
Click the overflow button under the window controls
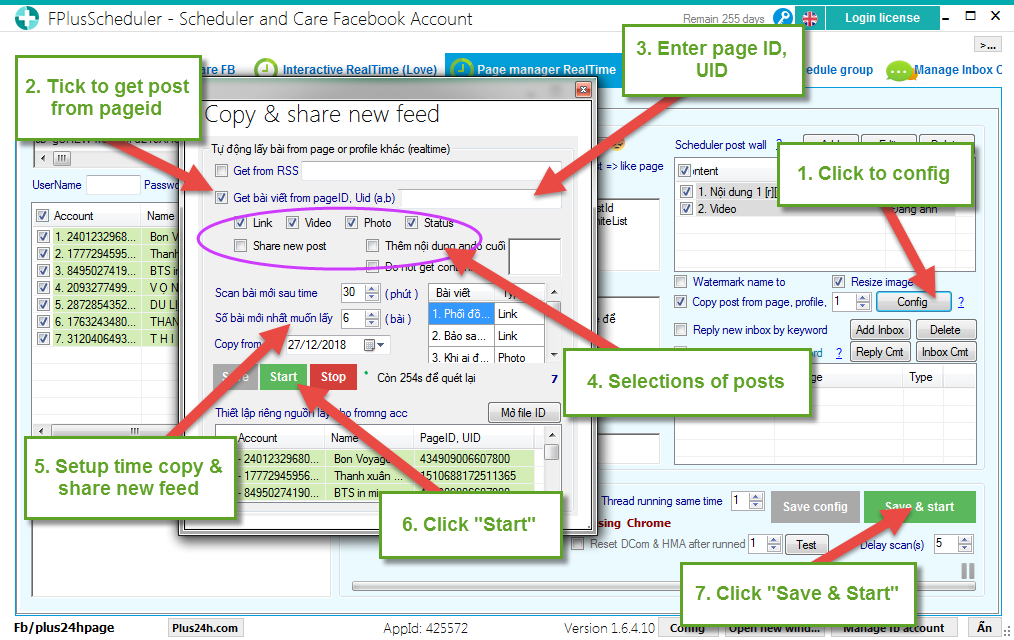tap(987, 45)
